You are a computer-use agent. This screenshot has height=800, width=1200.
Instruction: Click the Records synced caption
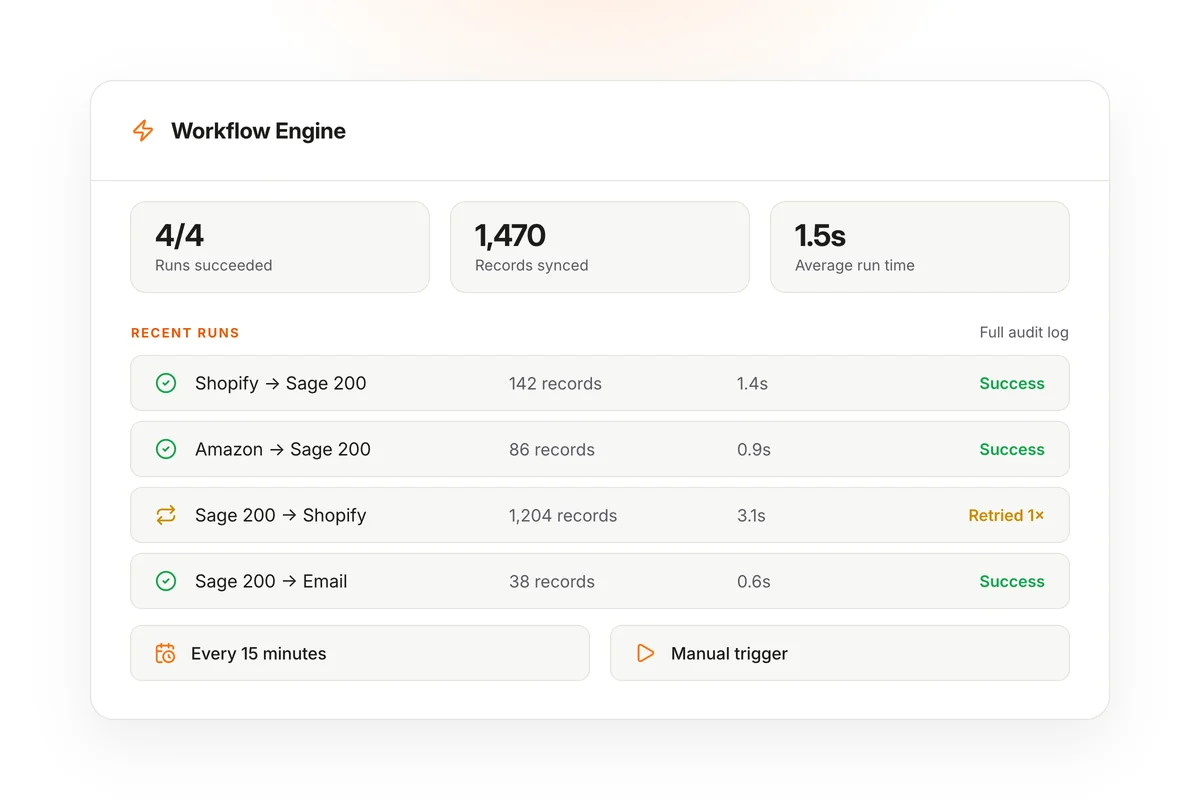tap(531, 265)
